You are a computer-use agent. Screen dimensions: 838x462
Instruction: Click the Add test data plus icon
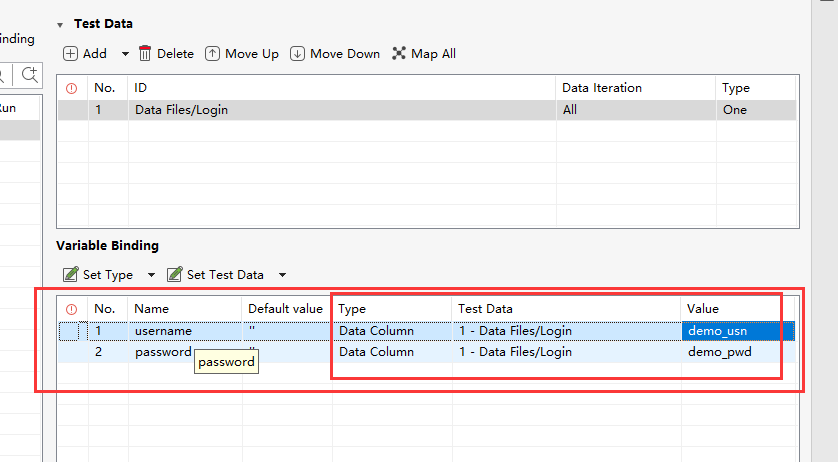(x=70, y=54)
